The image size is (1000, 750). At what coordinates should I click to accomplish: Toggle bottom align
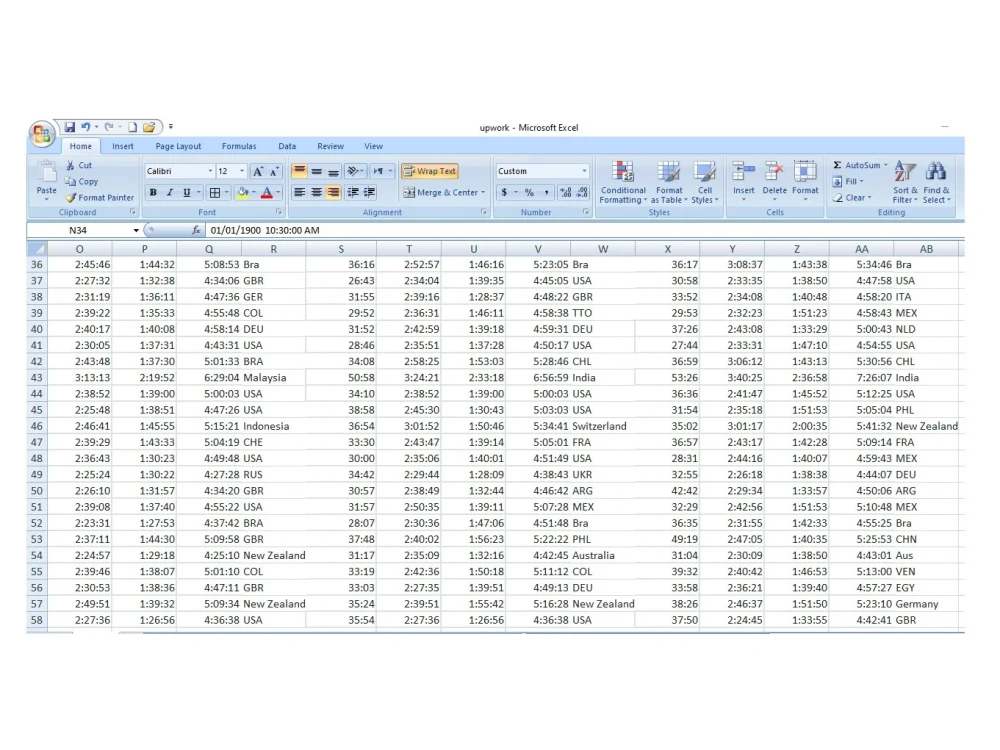click(x=333, y=172)
